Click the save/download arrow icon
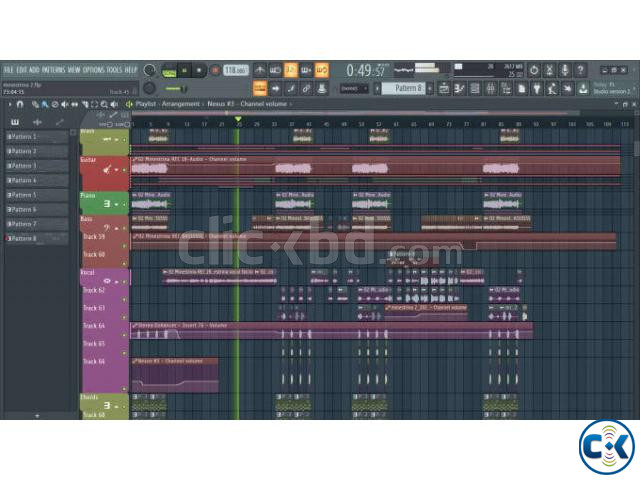This screenshot has height=480, width=640. pyautogui.click(x=584, y=88)
